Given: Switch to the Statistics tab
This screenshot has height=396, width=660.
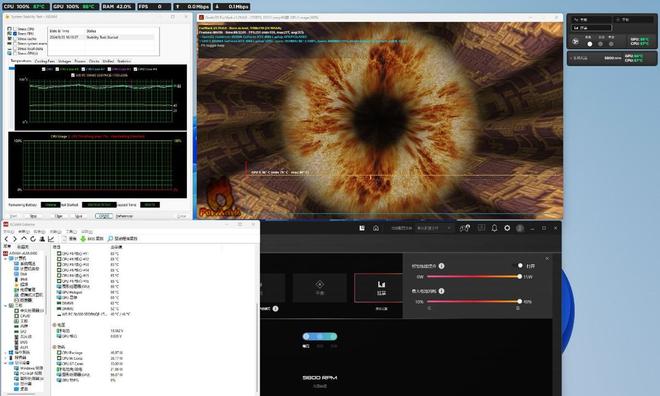Looking at the screenshot, I should pos(124,61).
